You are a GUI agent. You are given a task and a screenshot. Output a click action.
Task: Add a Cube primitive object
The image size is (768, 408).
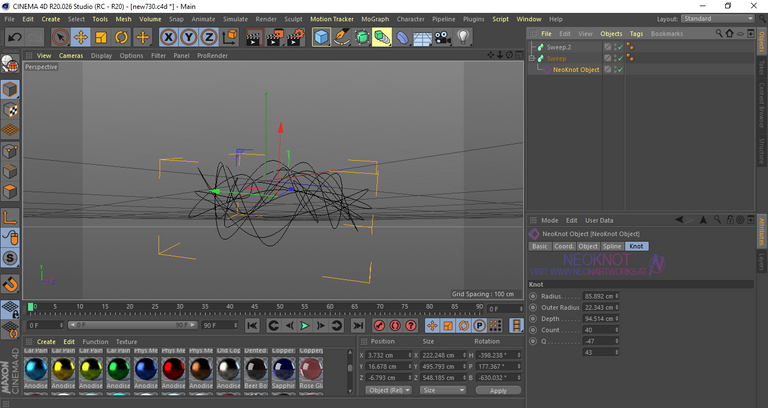[x=321, y=37]
